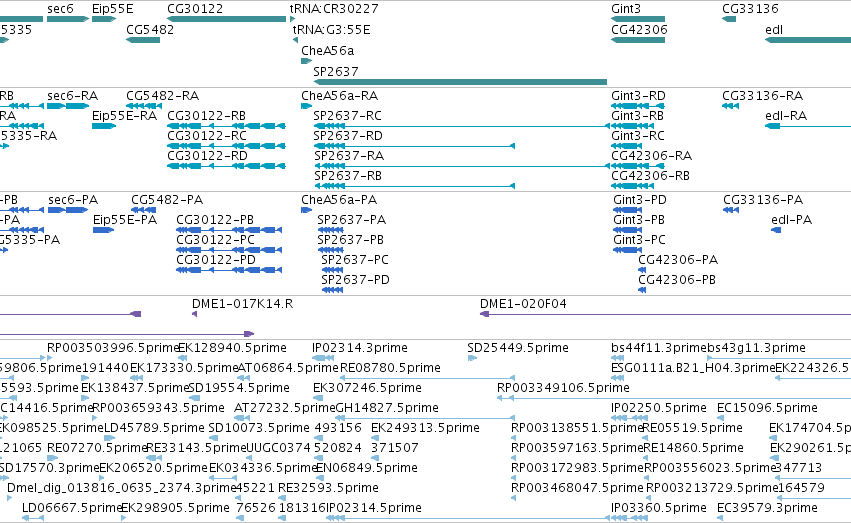851x523 pixels.
Task: Open EST IP03360.5prime
Action: tap(630, 518)
